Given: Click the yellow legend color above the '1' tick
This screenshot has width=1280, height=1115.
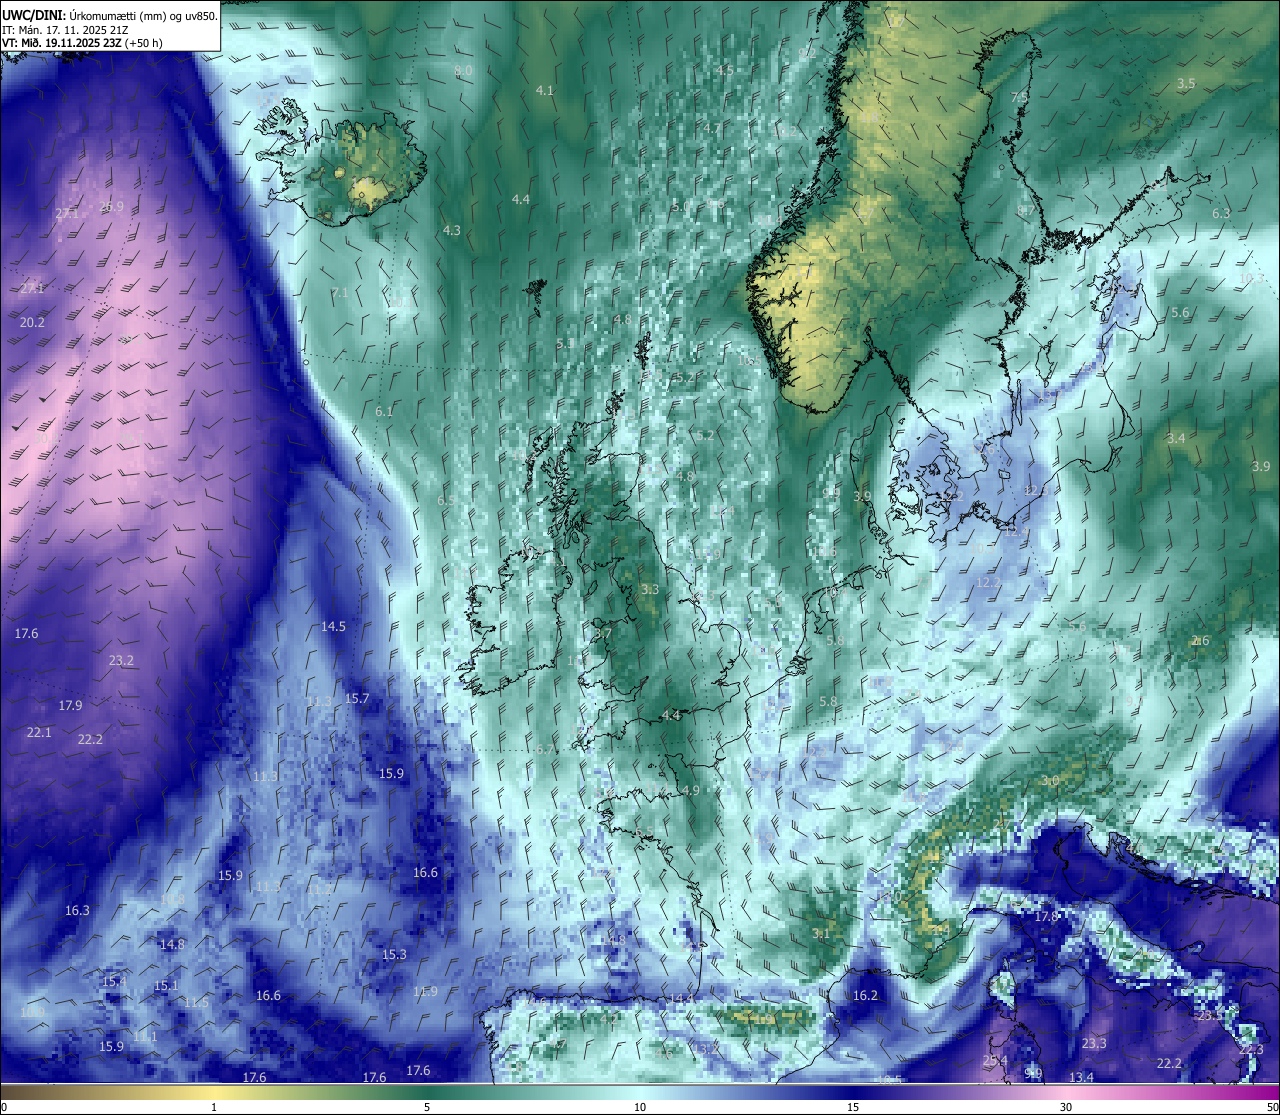Looking at the screenshot, I should pyautogui.click(x=213, y=1091).
